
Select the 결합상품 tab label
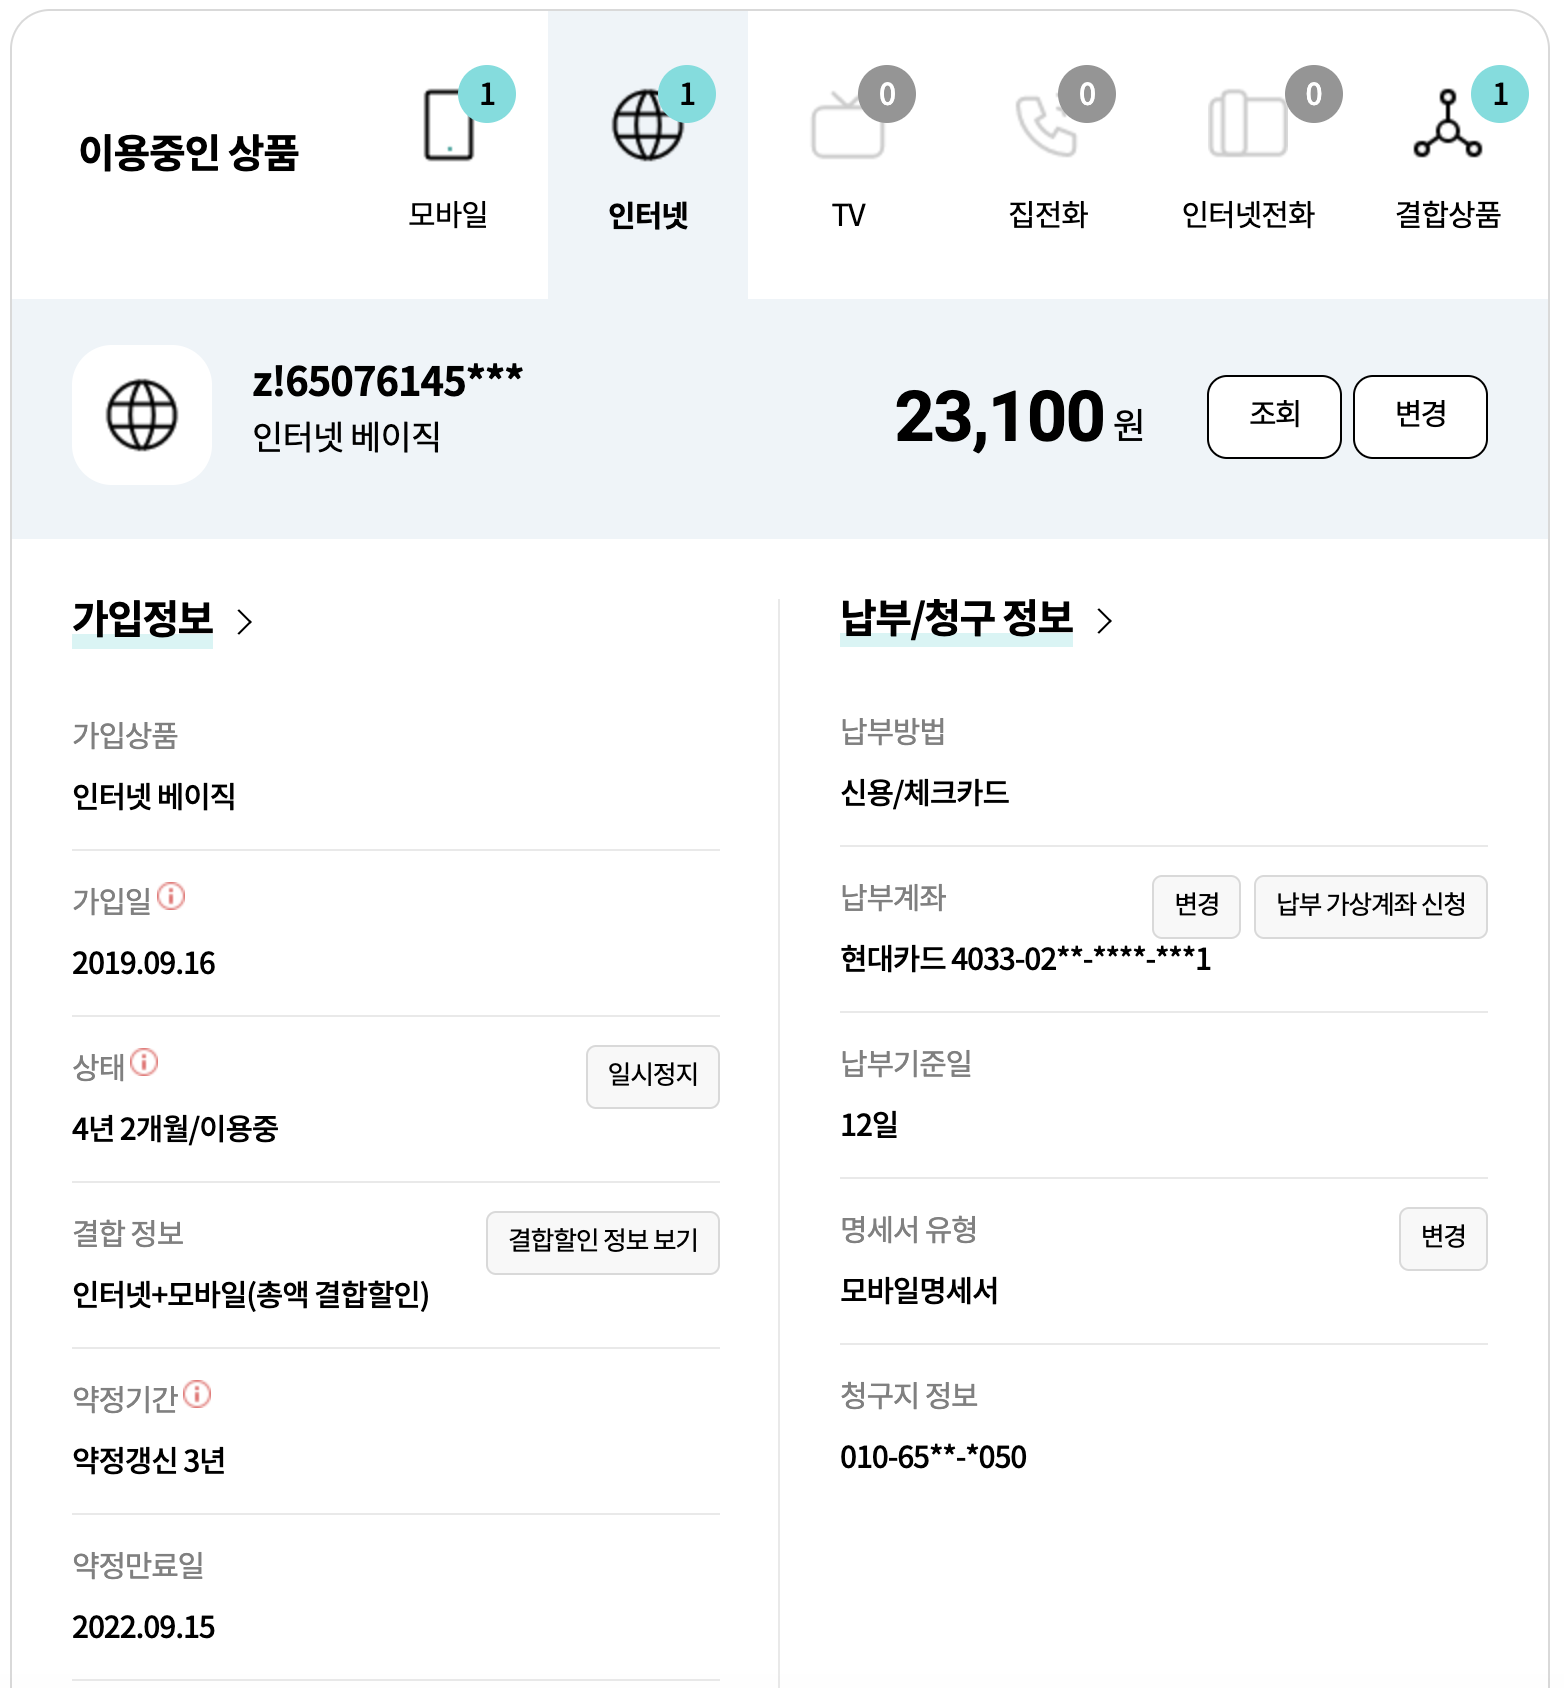(1447, 214)
